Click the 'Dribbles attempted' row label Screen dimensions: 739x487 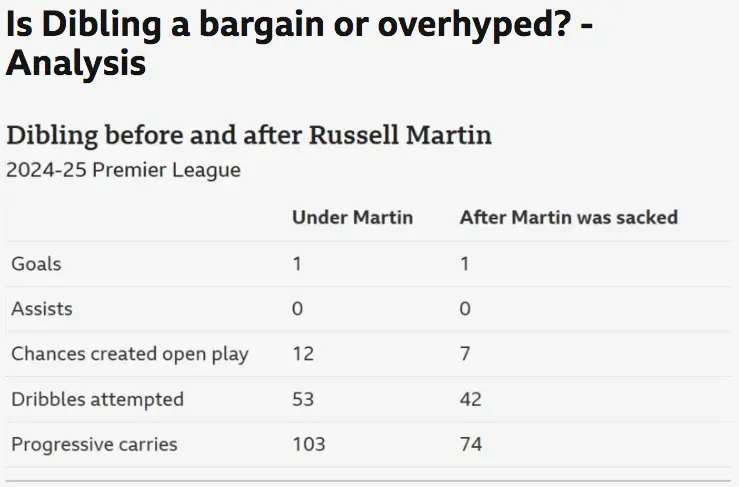97,399
